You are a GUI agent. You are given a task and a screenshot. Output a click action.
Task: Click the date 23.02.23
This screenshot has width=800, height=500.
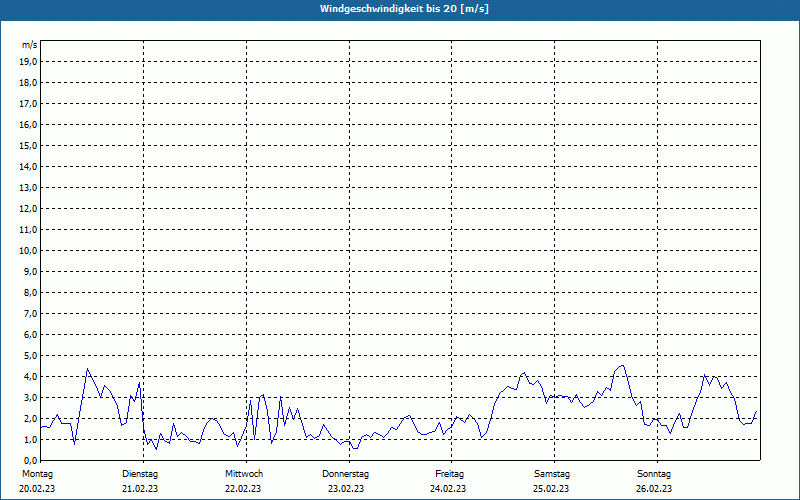click(346, 489)
